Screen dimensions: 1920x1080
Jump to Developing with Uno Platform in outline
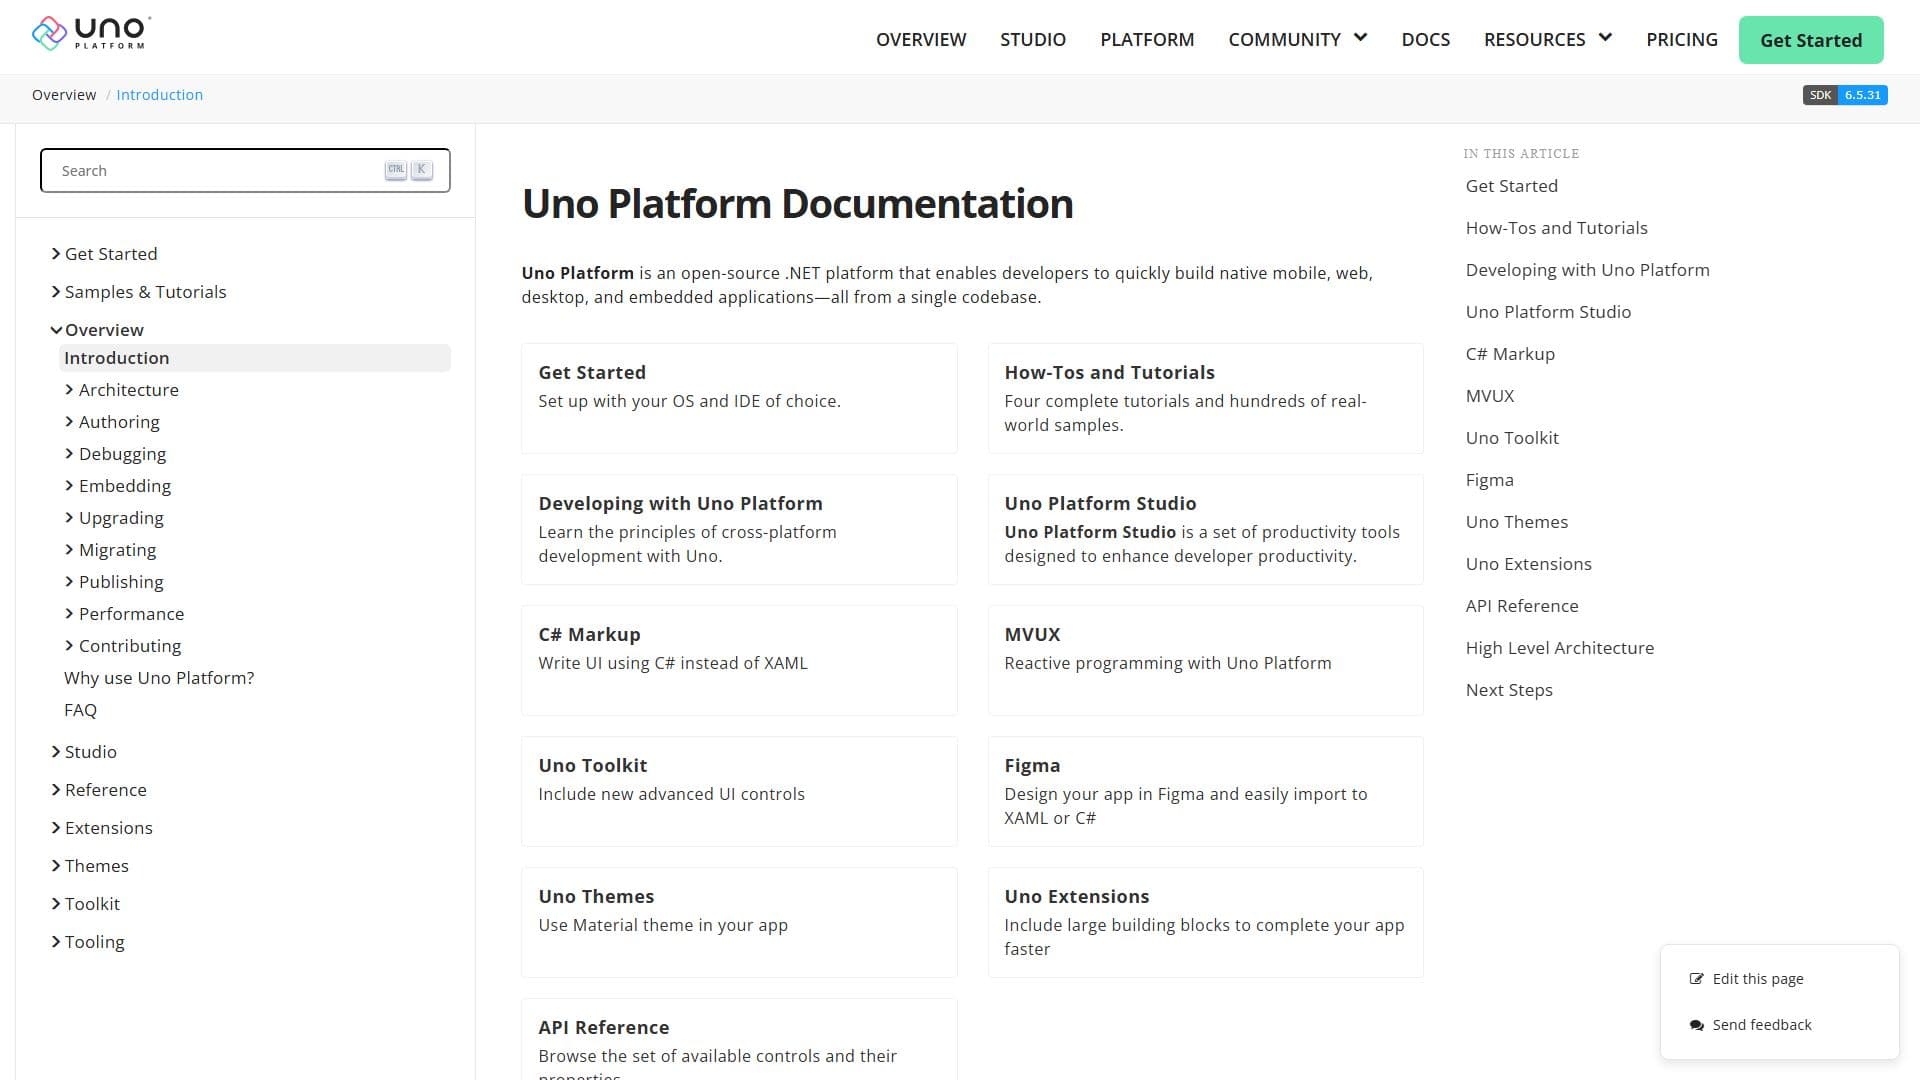pos(1587,270)
